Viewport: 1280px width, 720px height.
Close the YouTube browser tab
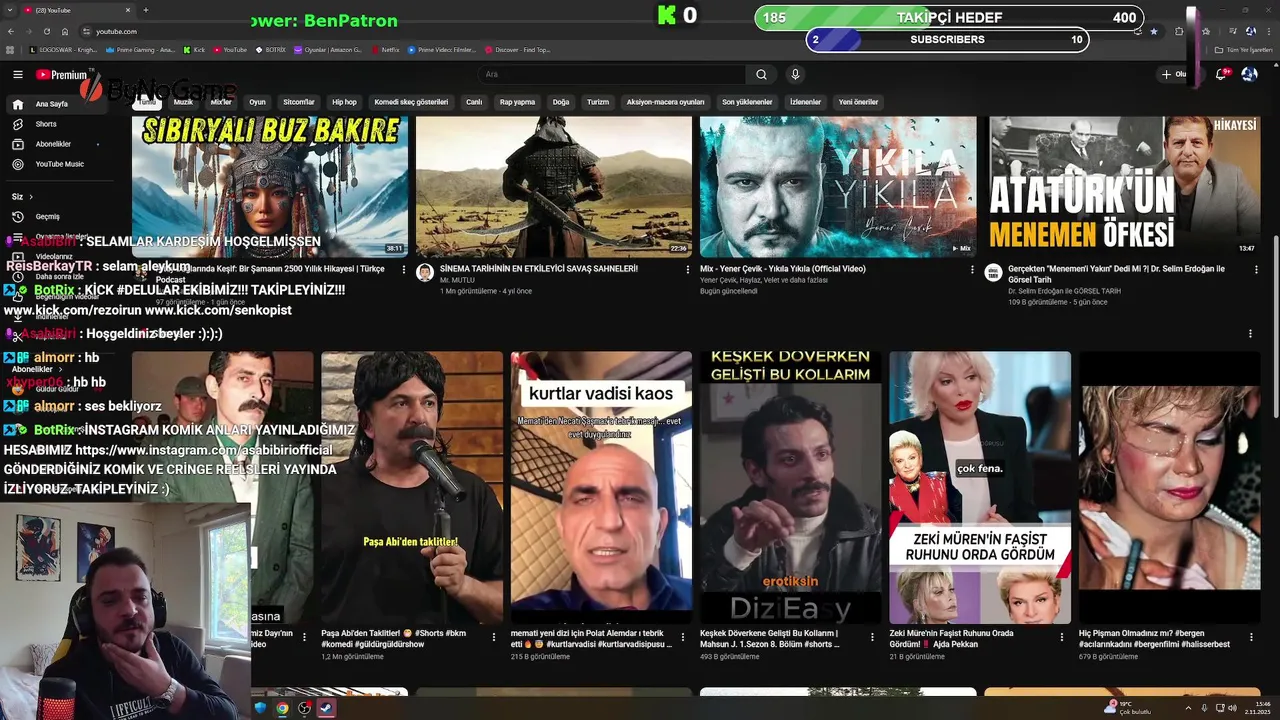(129, 10)
